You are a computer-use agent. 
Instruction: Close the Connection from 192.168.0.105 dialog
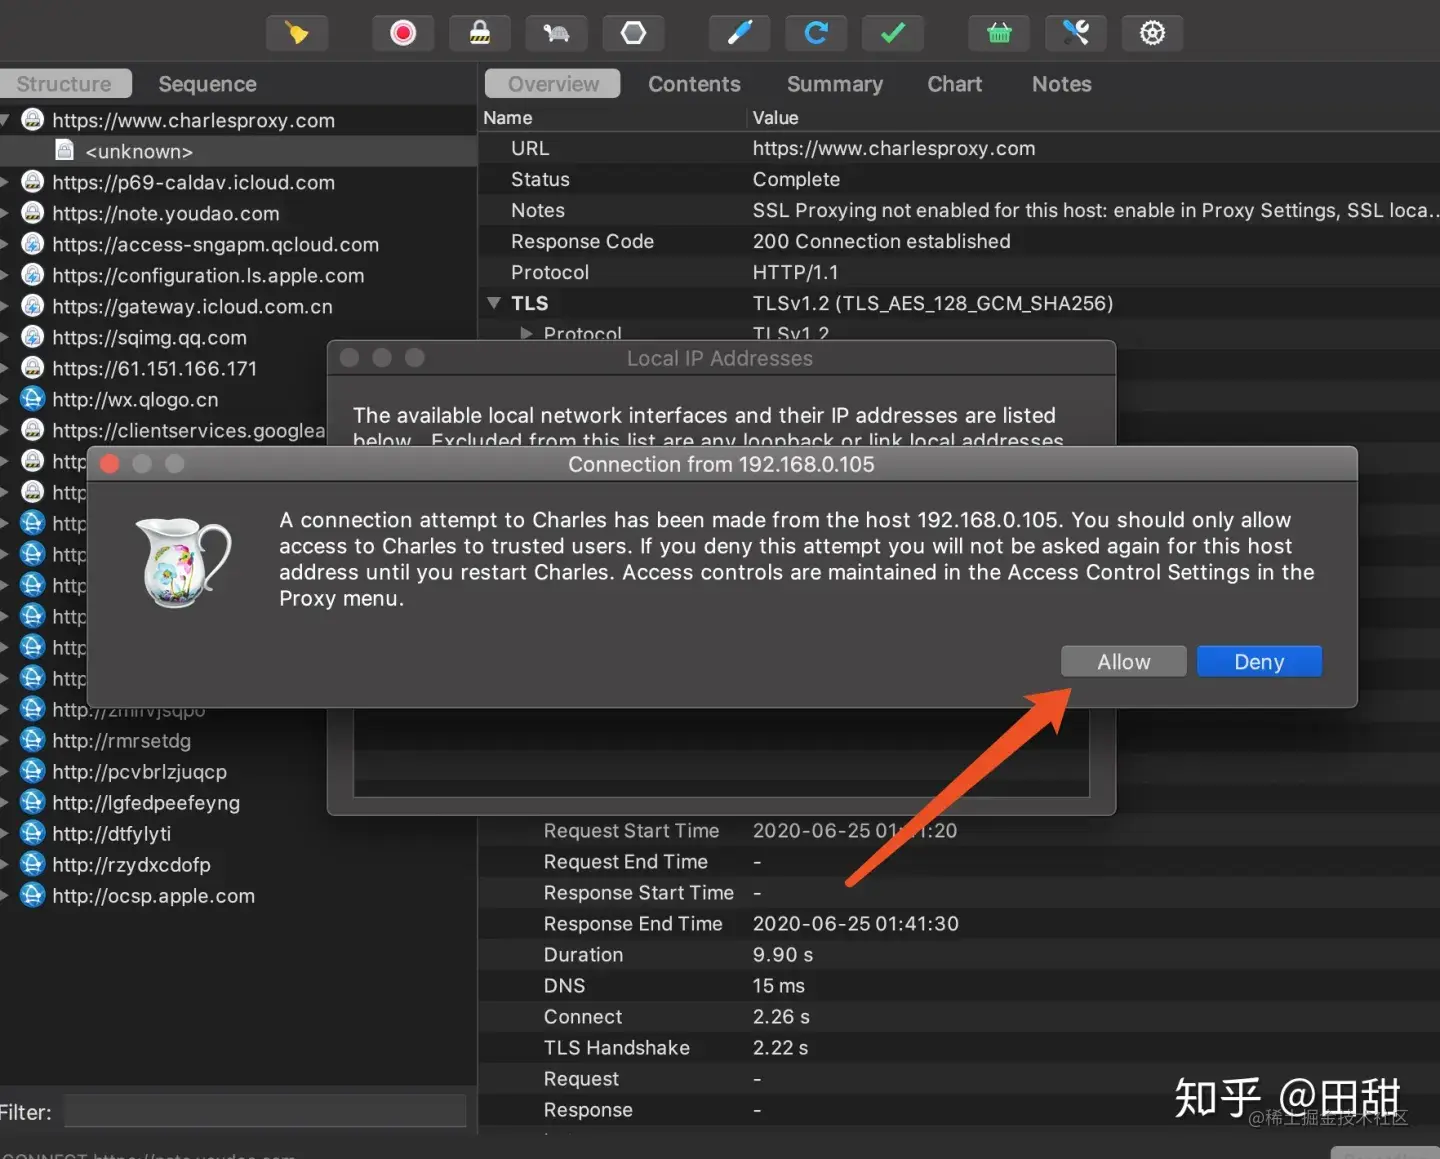pyautogui.click(x=110, y=464)
